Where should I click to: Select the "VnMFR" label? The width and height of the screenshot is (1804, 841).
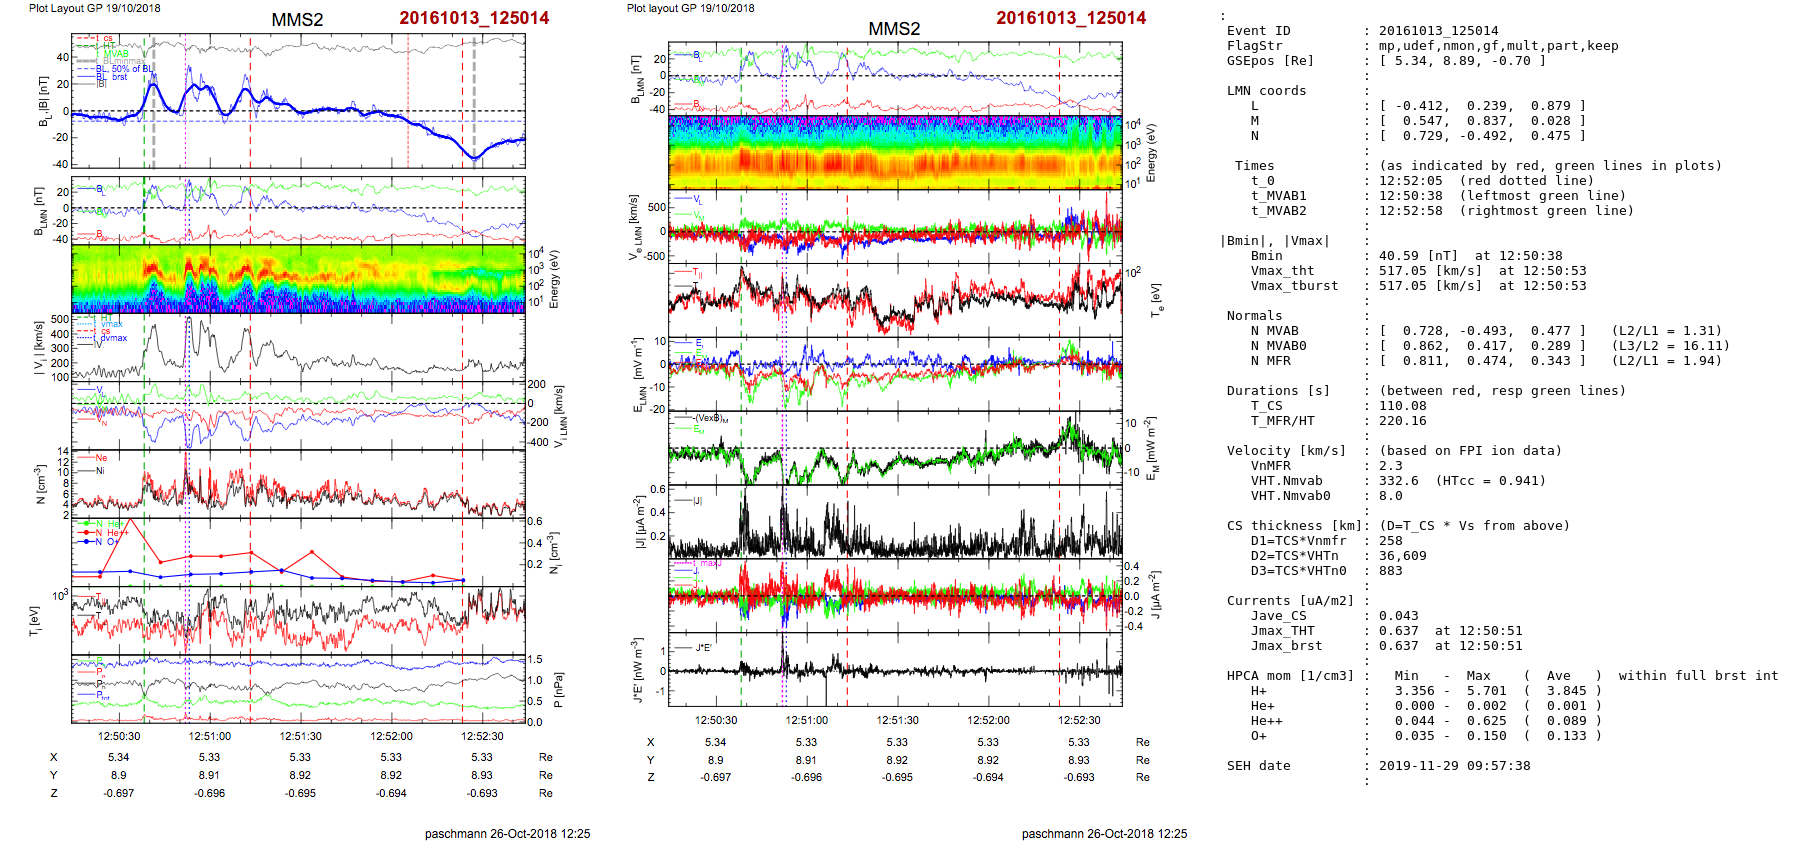(1270, 466)
